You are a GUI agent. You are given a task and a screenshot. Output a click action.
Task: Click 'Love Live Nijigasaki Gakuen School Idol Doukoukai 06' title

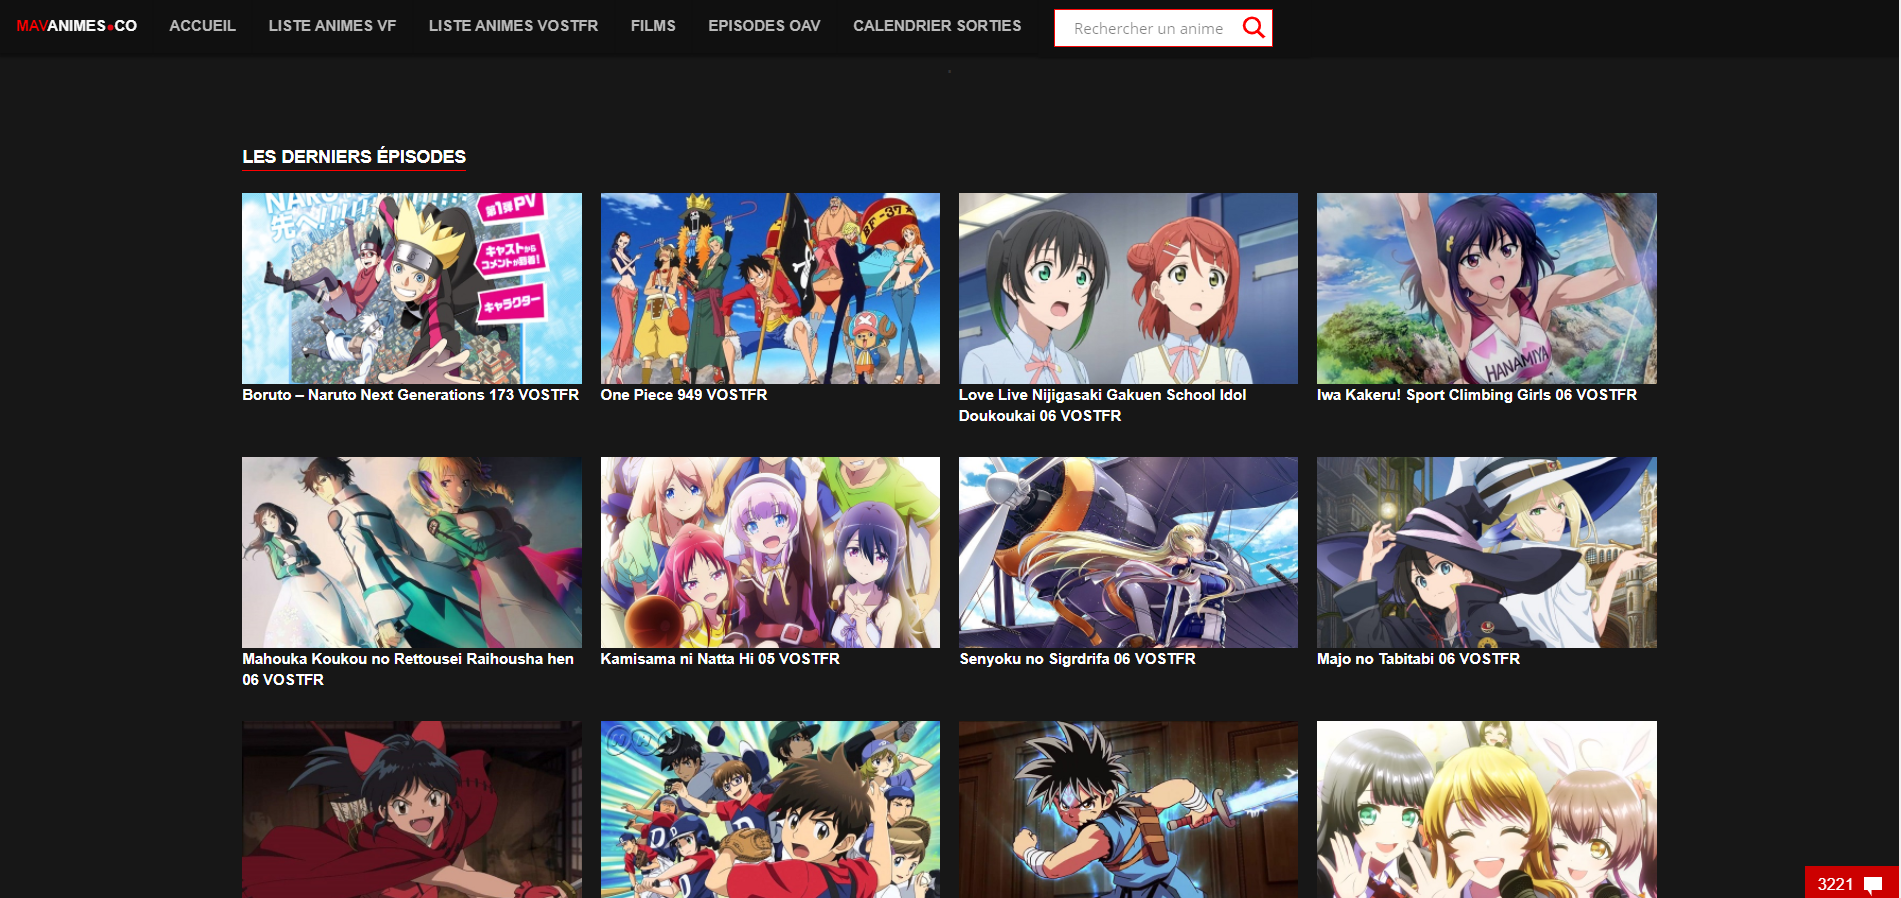click(x=1102, y=405)
